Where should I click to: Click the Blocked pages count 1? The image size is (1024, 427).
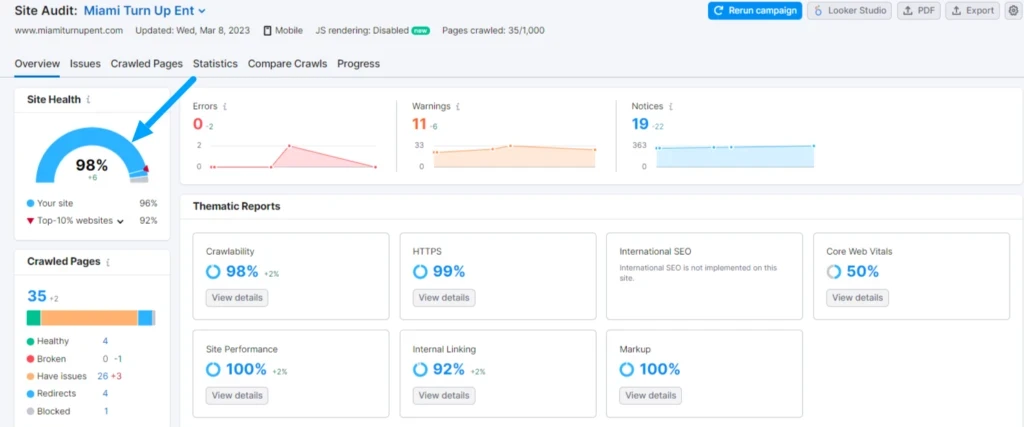pos(106,411)
